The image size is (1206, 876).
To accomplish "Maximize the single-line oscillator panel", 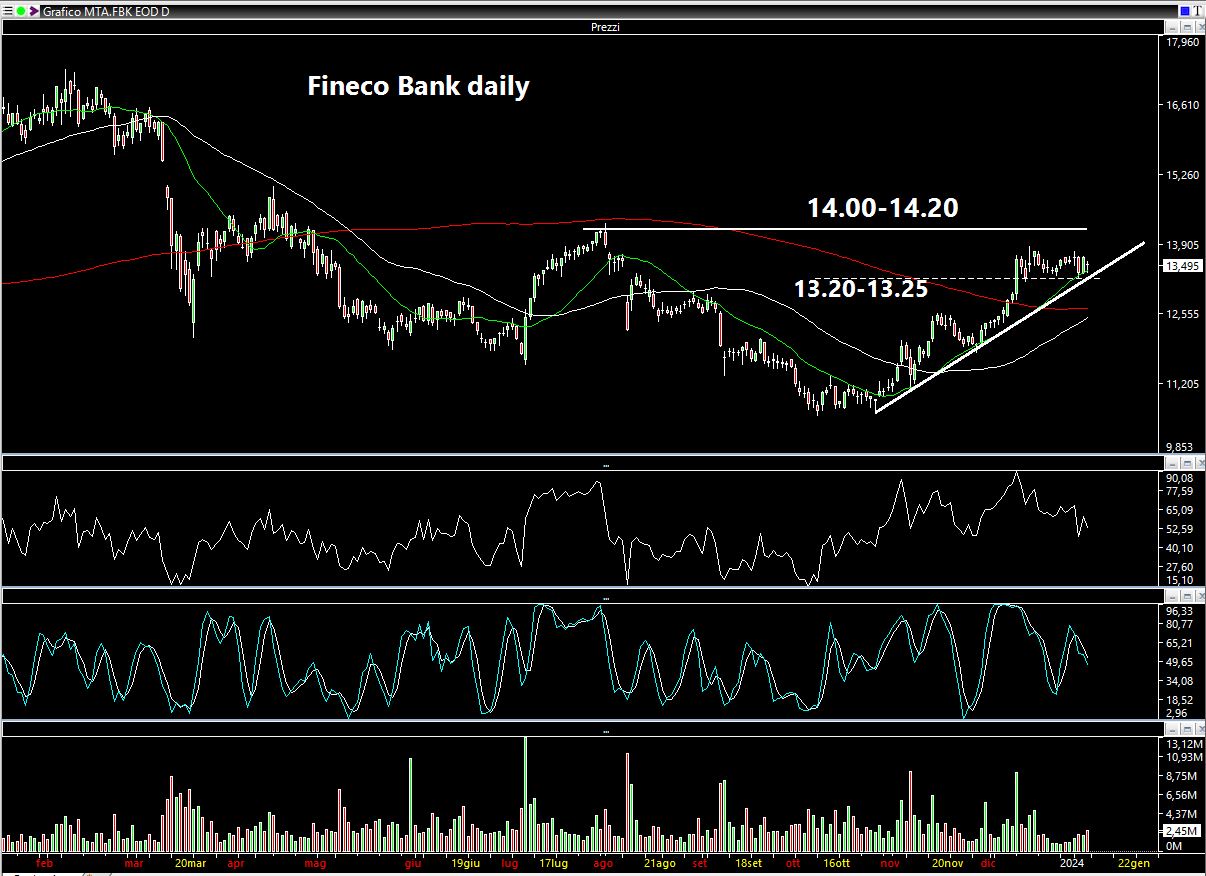I will 1185,464.
